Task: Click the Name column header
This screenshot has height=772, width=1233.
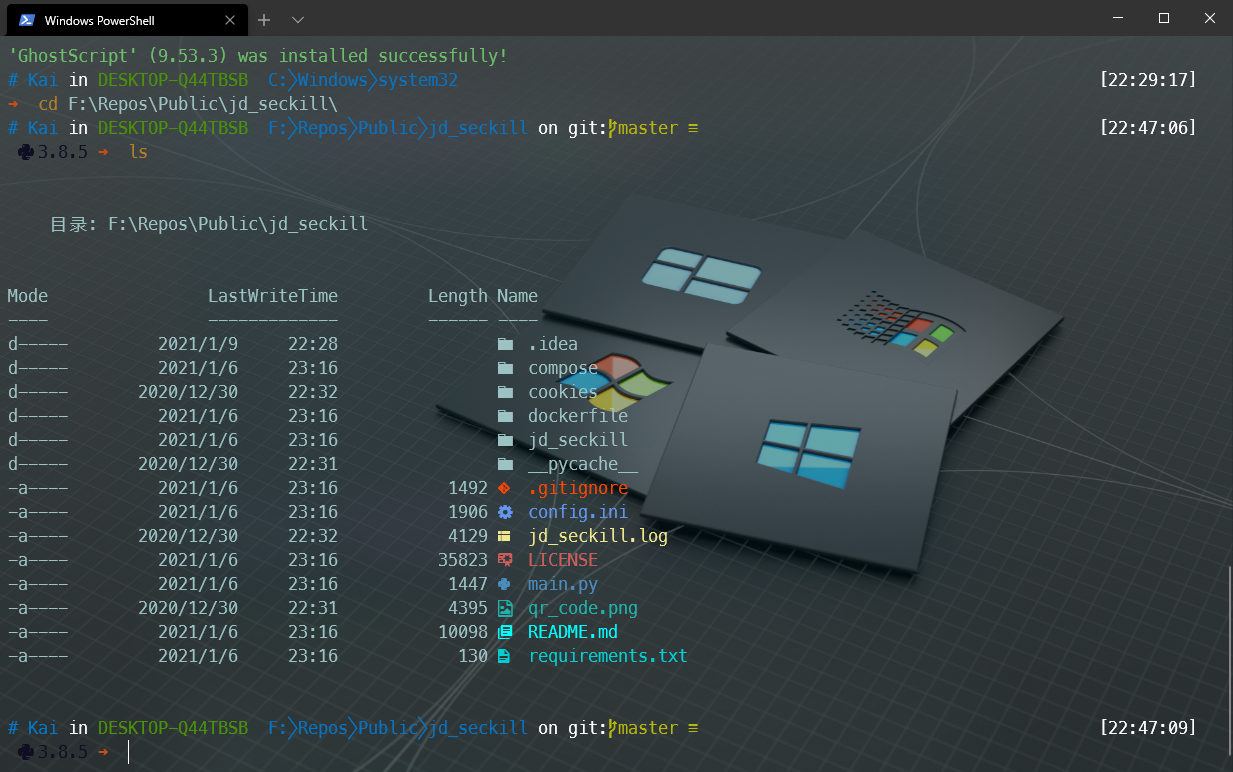Action: coord(518,296)
